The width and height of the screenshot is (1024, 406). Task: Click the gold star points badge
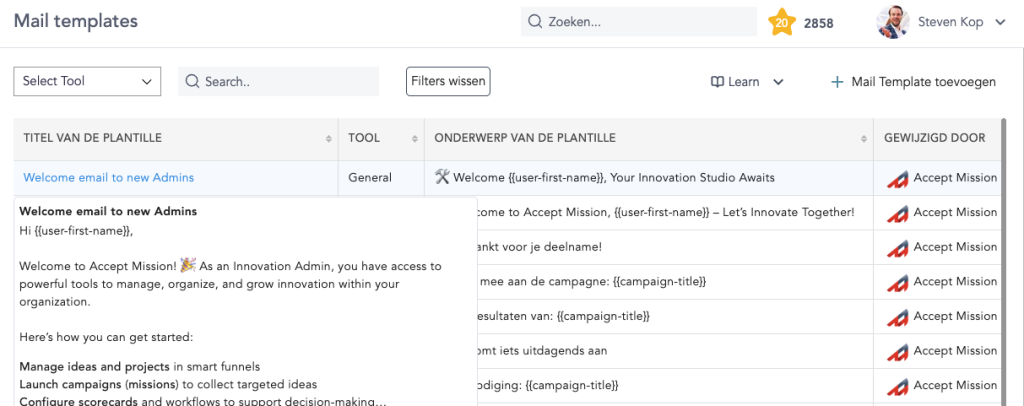(x=782, y=22)
